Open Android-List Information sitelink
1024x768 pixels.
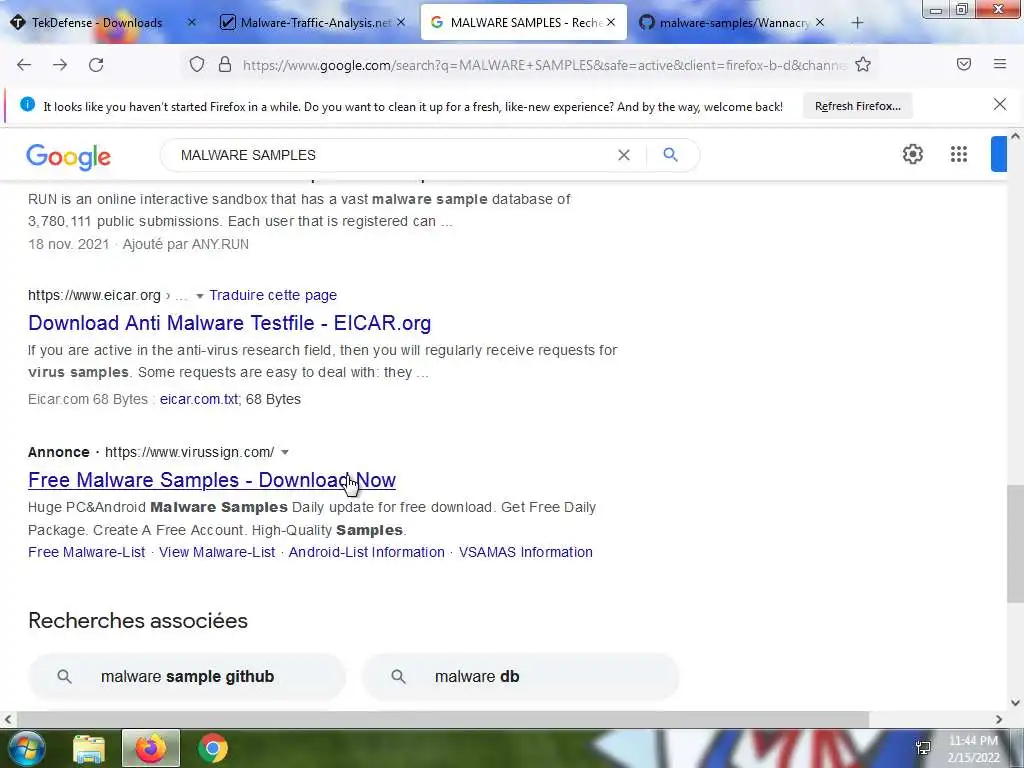[x=366, y=552]
